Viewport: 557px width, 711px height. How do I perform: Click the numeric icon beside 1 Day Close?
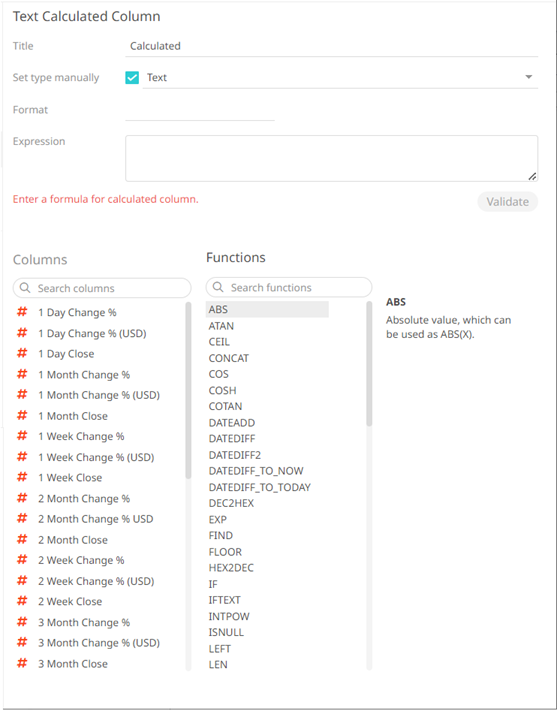tap(22, 353)
